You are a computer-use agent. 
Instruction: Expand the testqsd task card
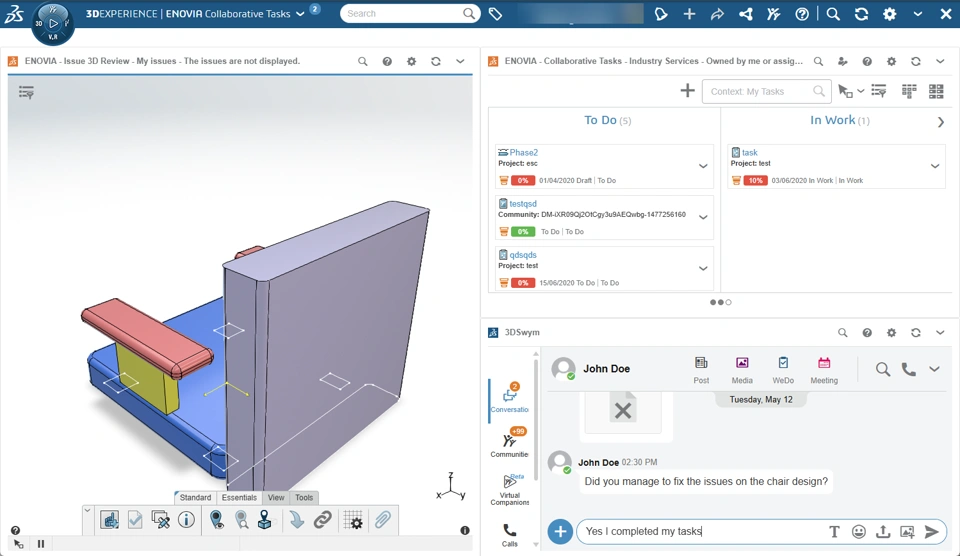(x=703, y=217)
